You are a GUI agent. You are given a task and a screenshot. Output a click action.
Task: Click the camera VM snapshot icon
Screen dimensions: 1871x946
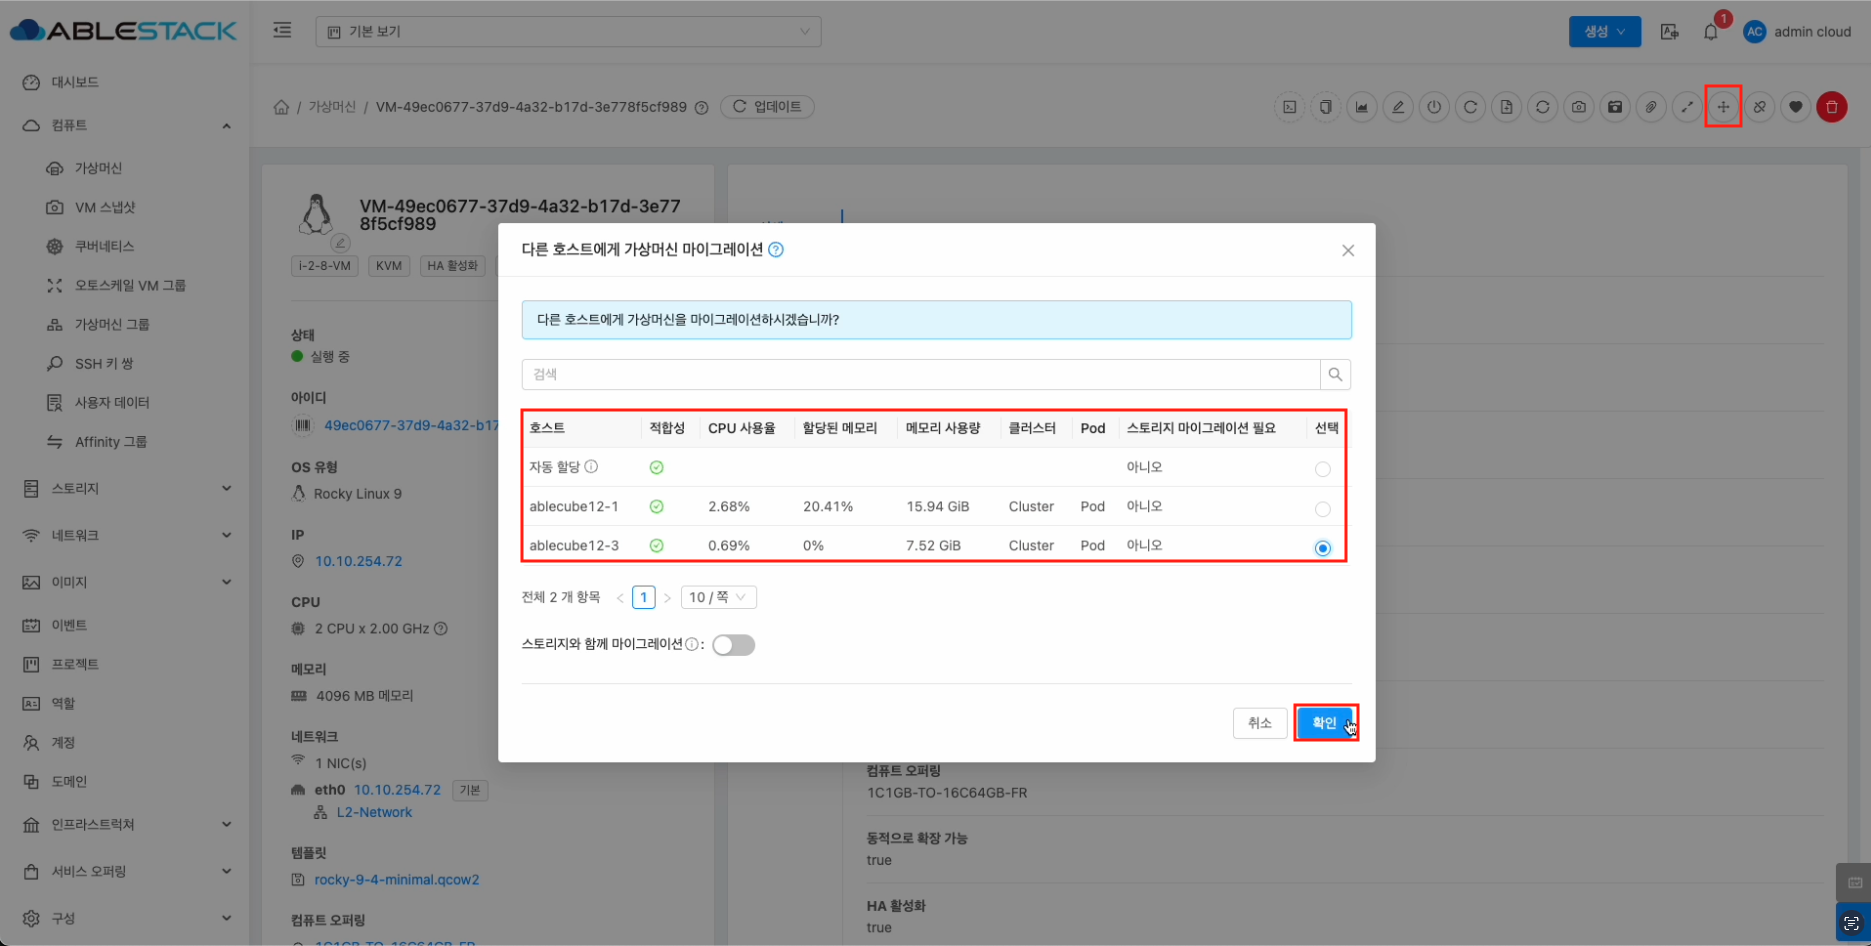(x=1578, y=107)
